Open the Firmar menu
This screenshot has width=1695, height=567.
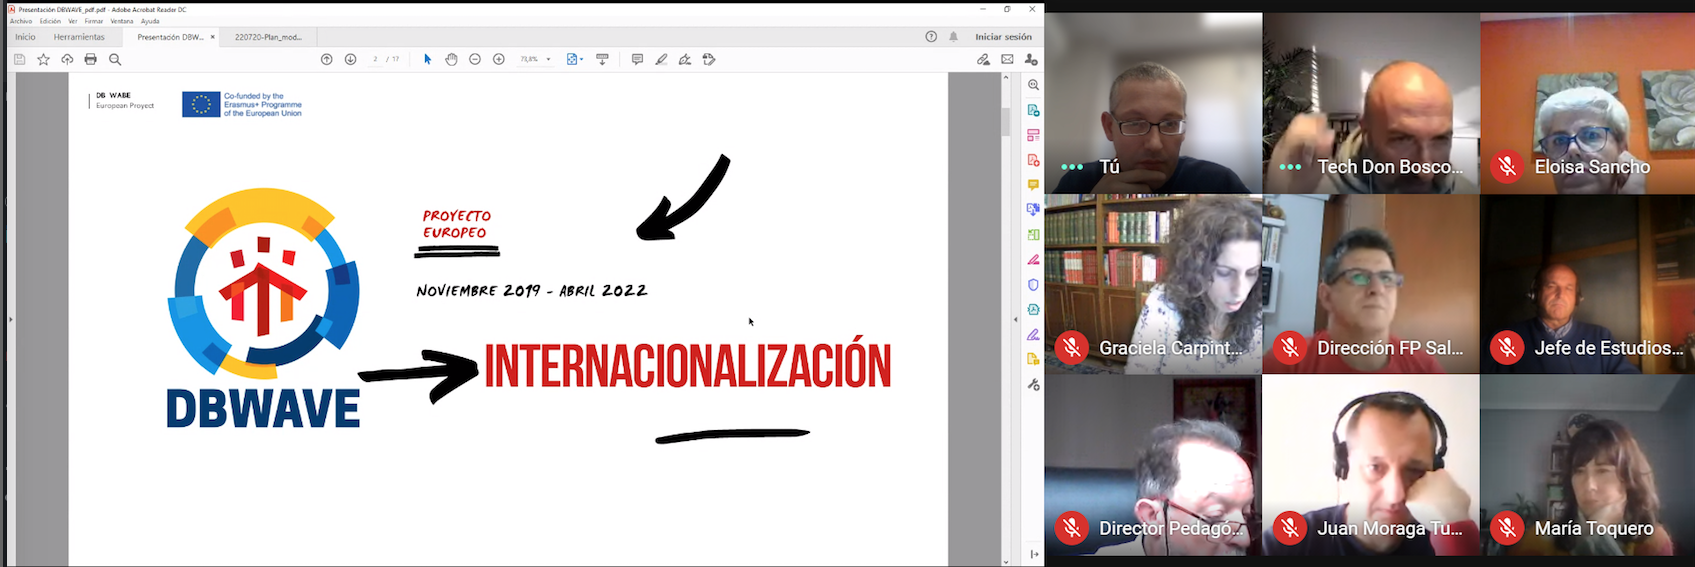point(94,21)
